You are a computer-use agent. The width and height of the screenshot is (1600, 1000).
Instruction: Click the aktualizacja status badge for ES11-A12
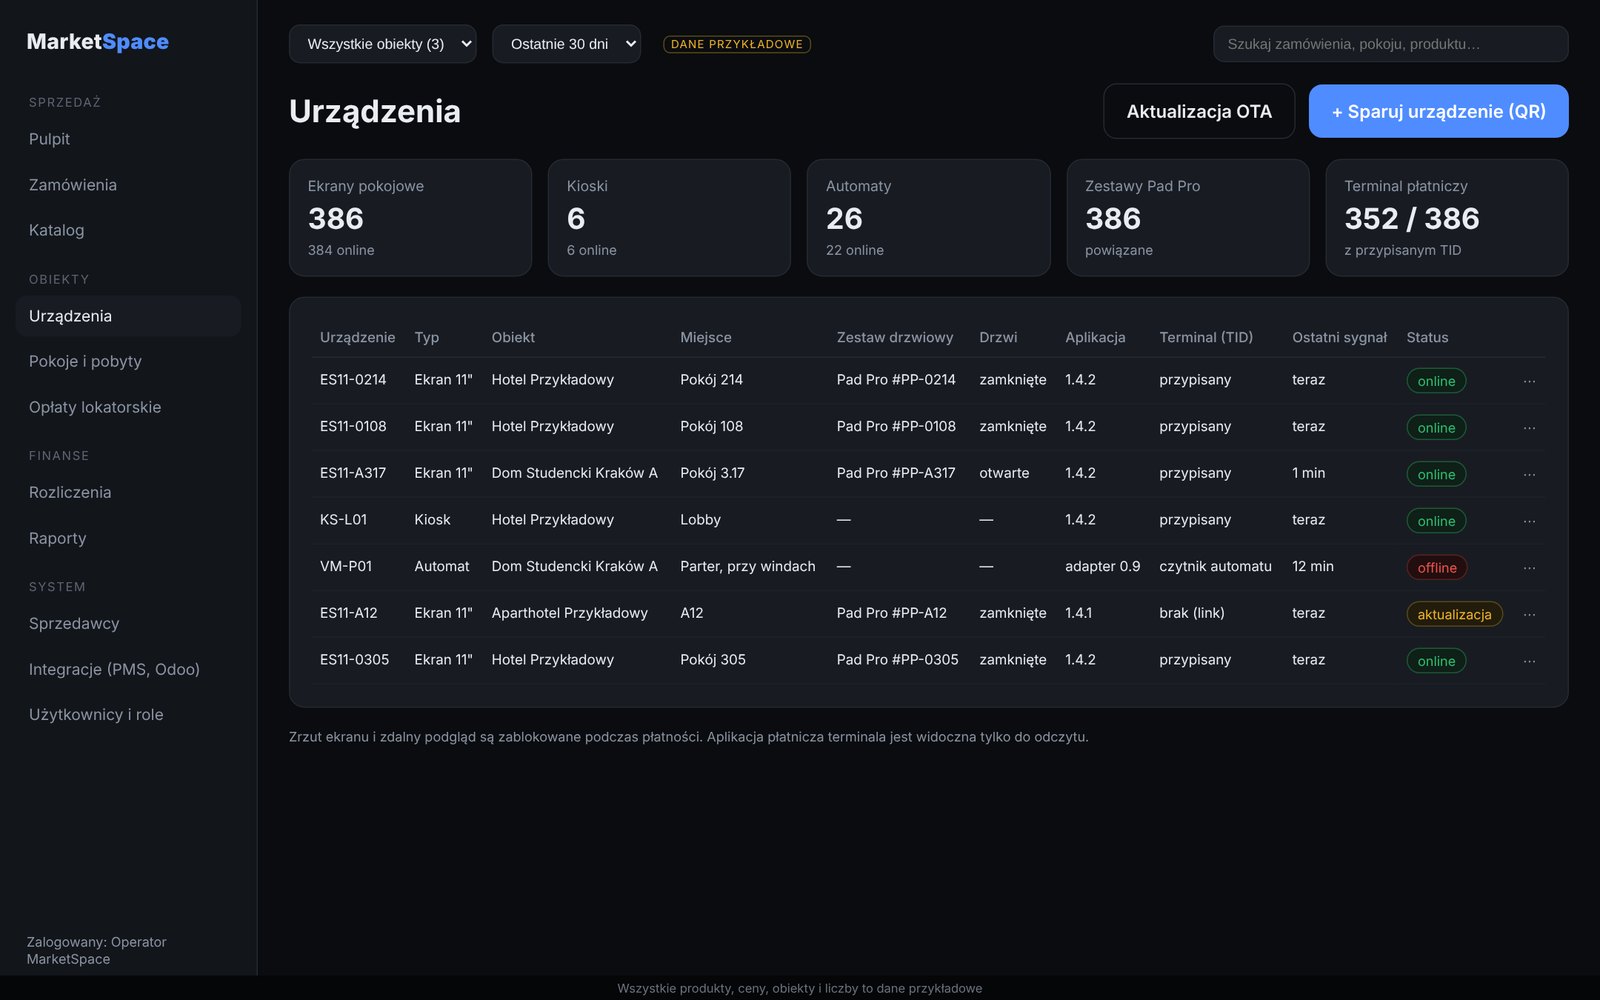[1454, 614]
